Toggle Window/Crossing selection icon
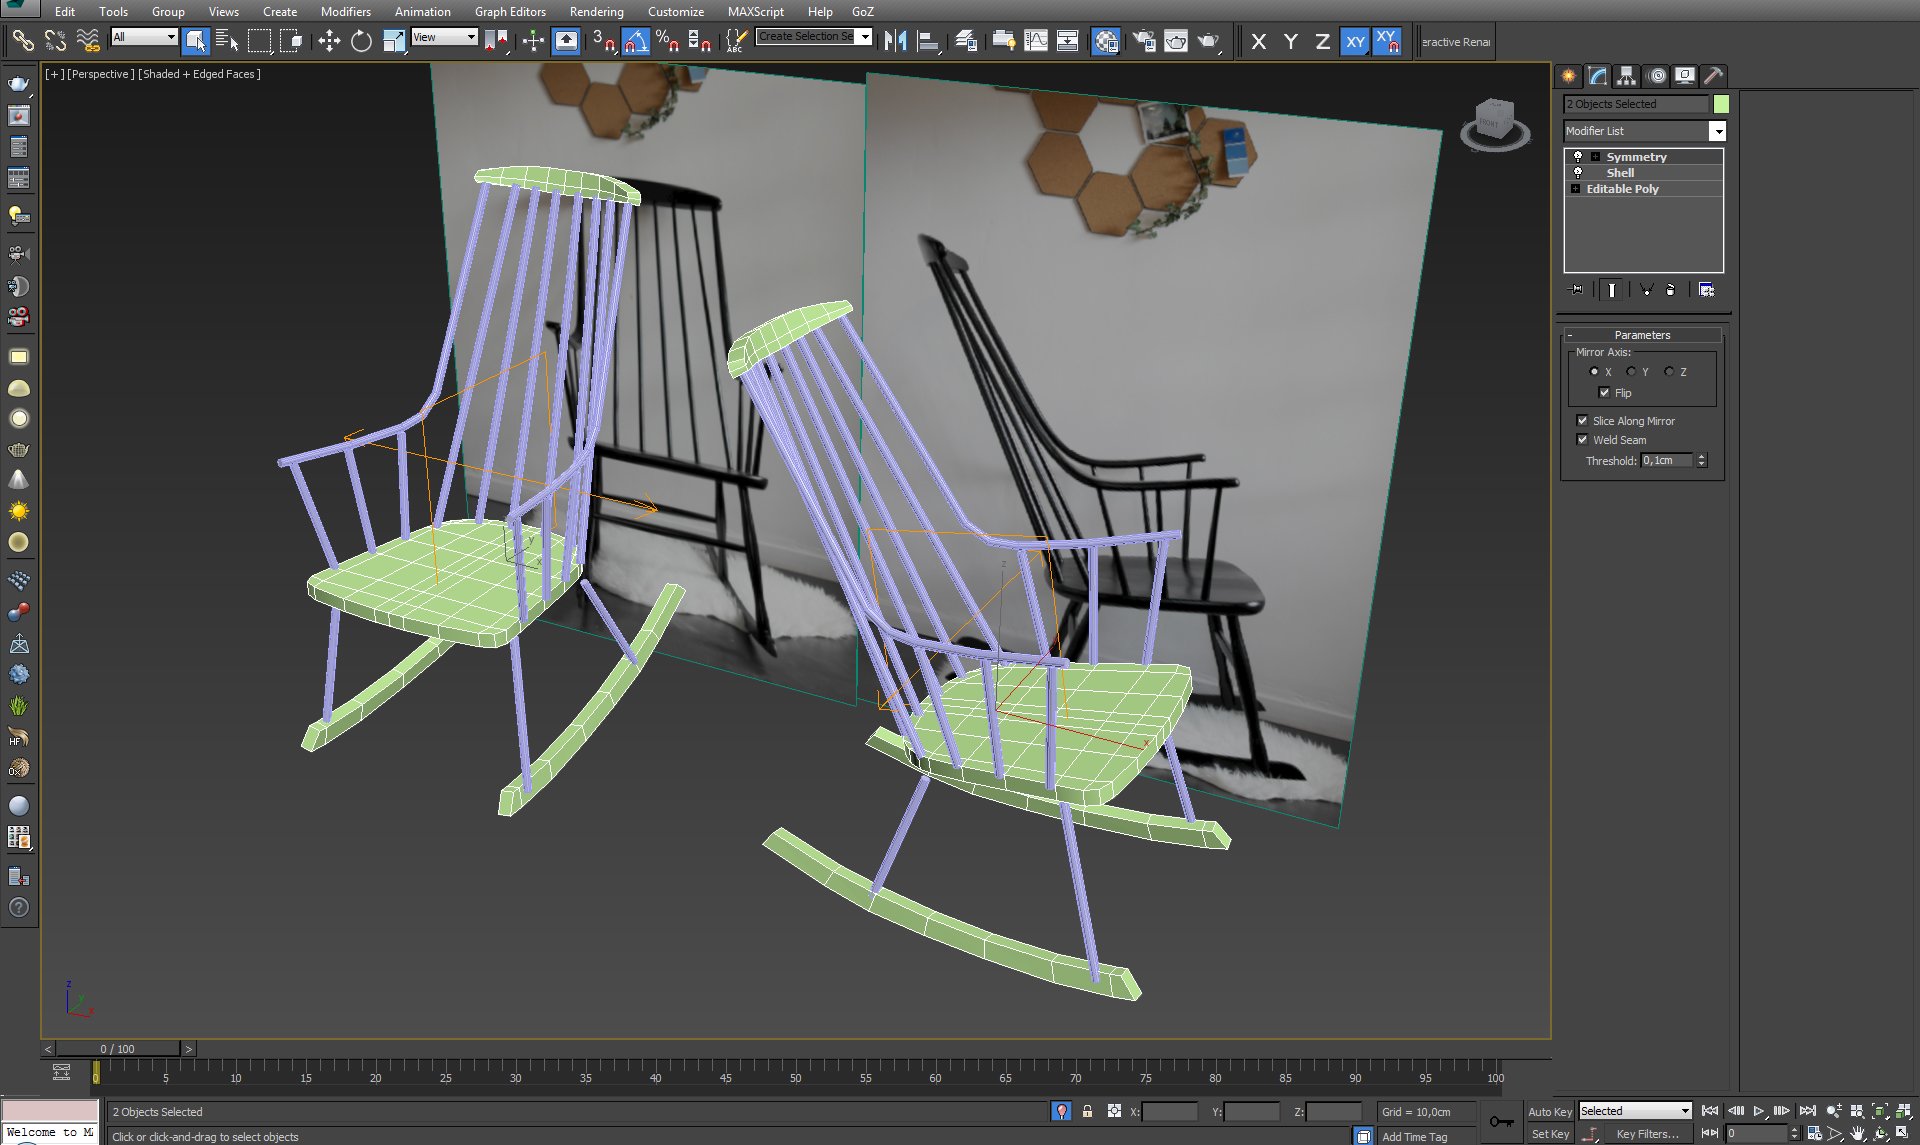 [291, 41]
